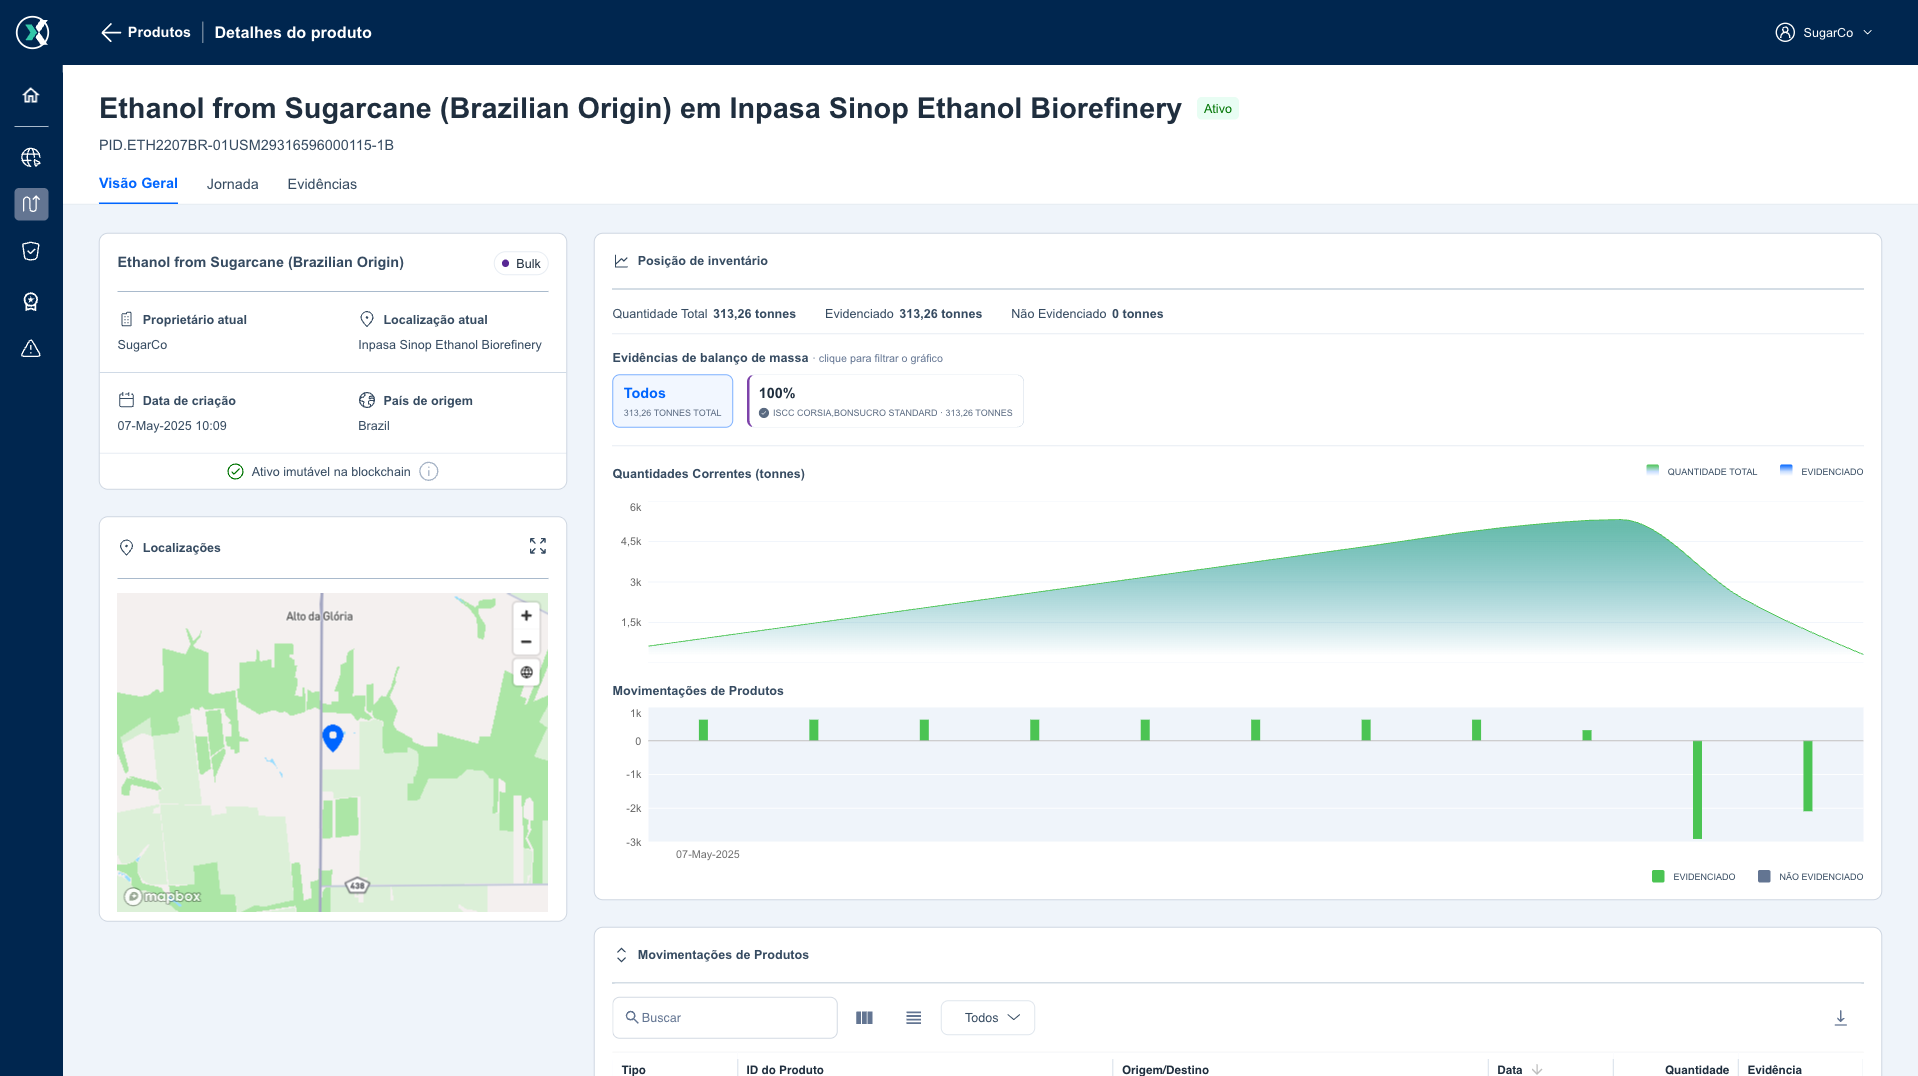Screen dimensions: 1918x1076
Task: Switch table to column view icon
Action: 865,1018
